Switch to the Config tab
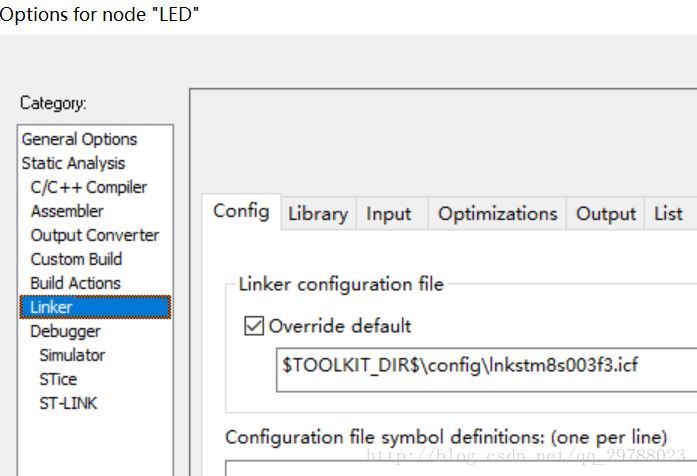Screen dimensions: 697x476 tap(241, 211)
